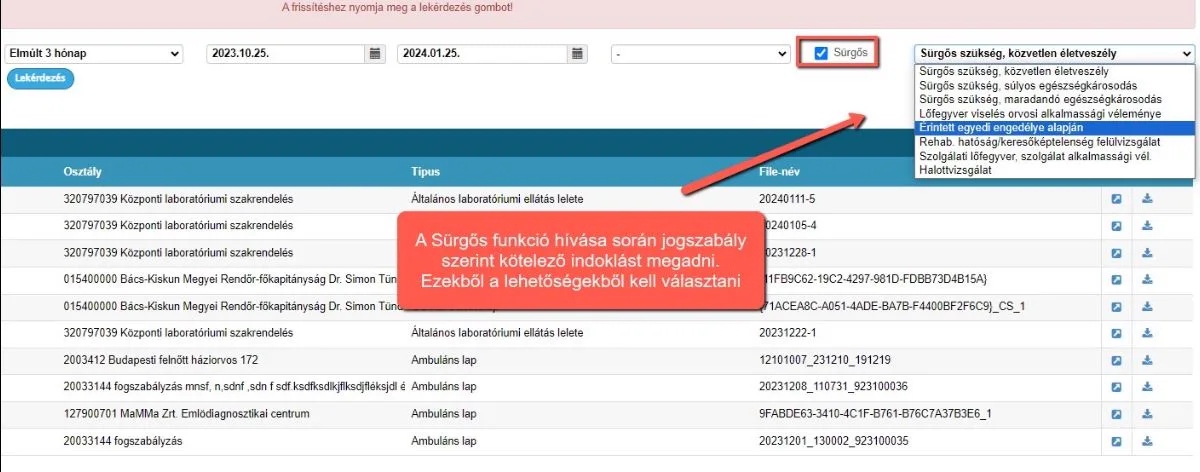
Task: Open calendar picker for 2024.01.25. date
Action: pyautogui.click(x=578, y=53)
